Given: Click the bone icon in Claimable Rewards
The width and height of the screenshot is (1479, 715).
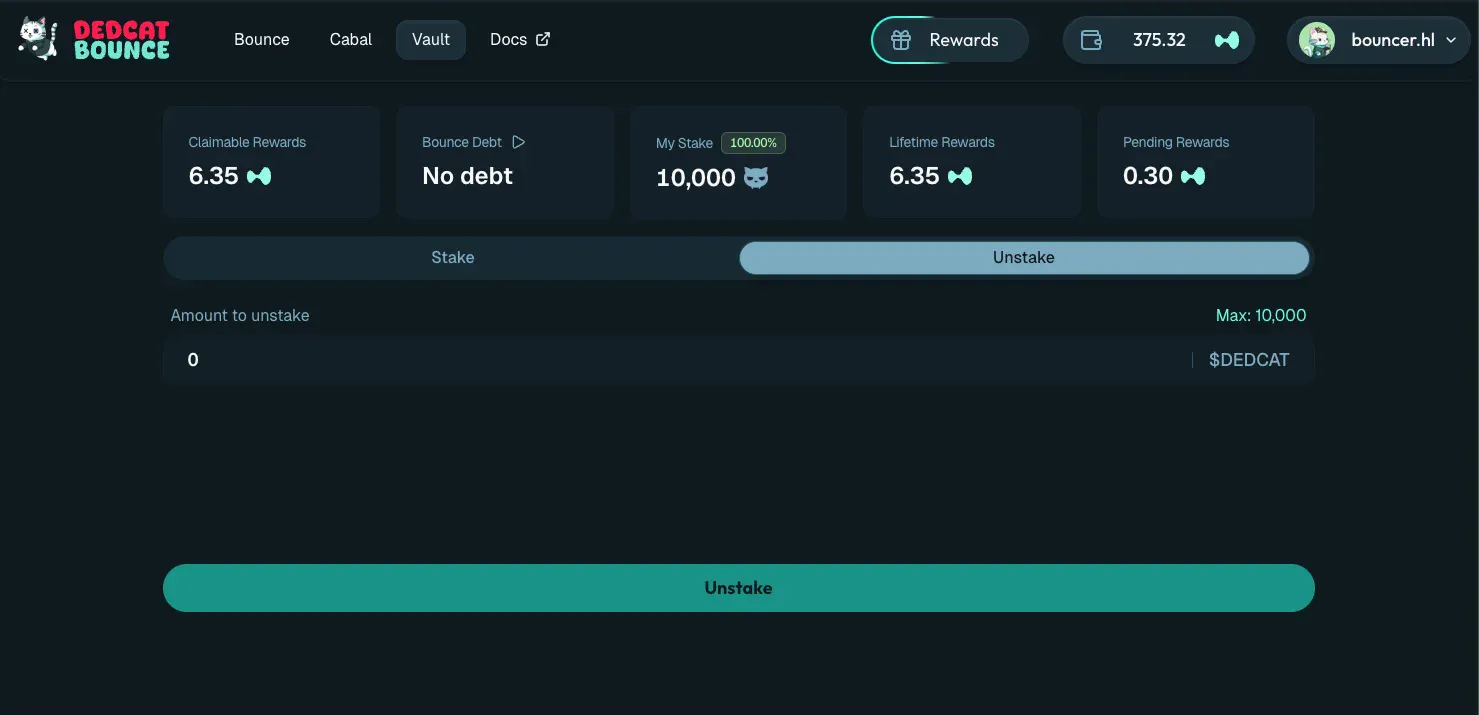Looking at the screenshot, I should pyautogui.click(x=259, y=176).
